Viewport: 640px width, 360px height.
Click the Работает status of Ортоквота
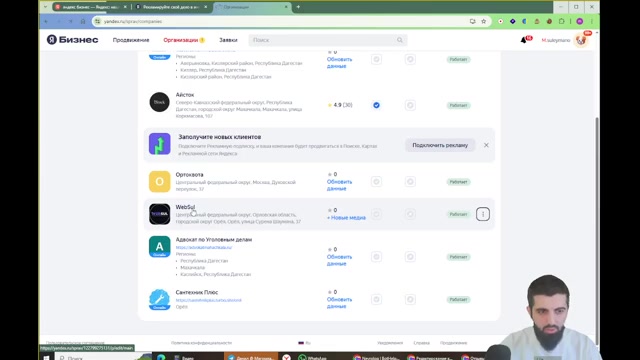pos(458,182)
